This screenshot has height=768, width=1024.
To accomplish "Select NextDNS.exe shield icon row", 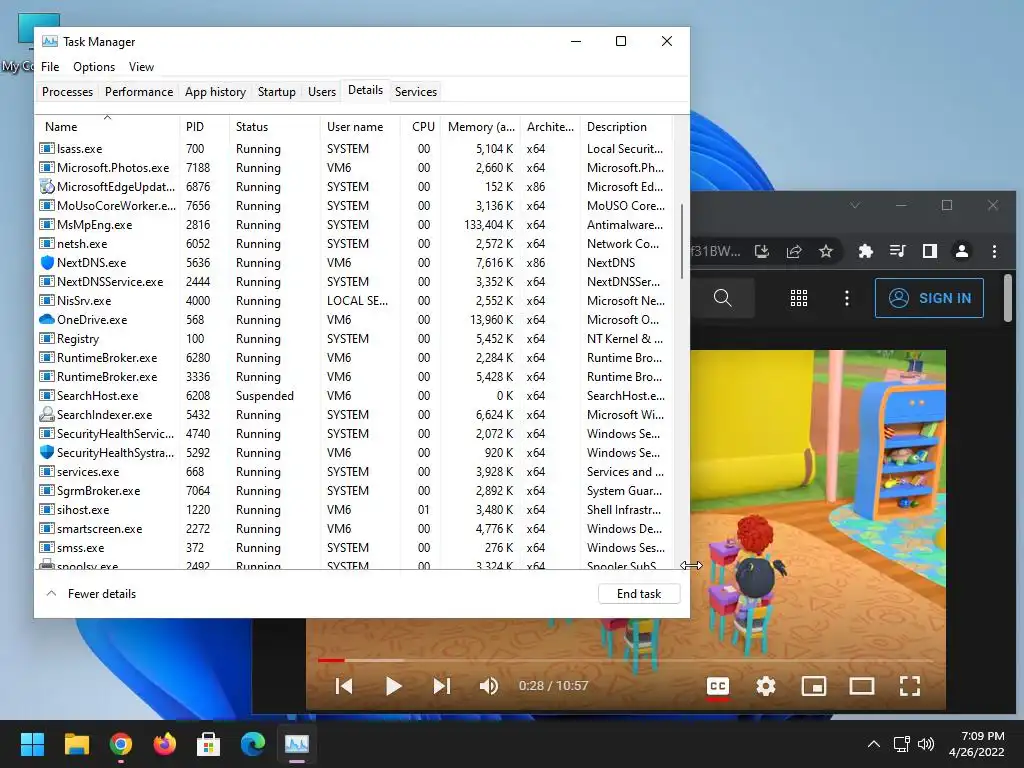I will tap(356, 263).
